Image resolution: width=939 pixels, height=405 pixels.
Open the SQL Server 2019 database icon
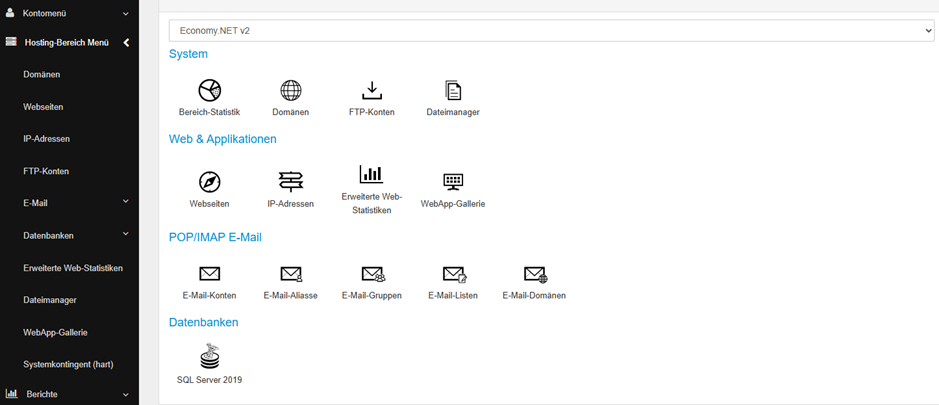[x=210, y=357]
